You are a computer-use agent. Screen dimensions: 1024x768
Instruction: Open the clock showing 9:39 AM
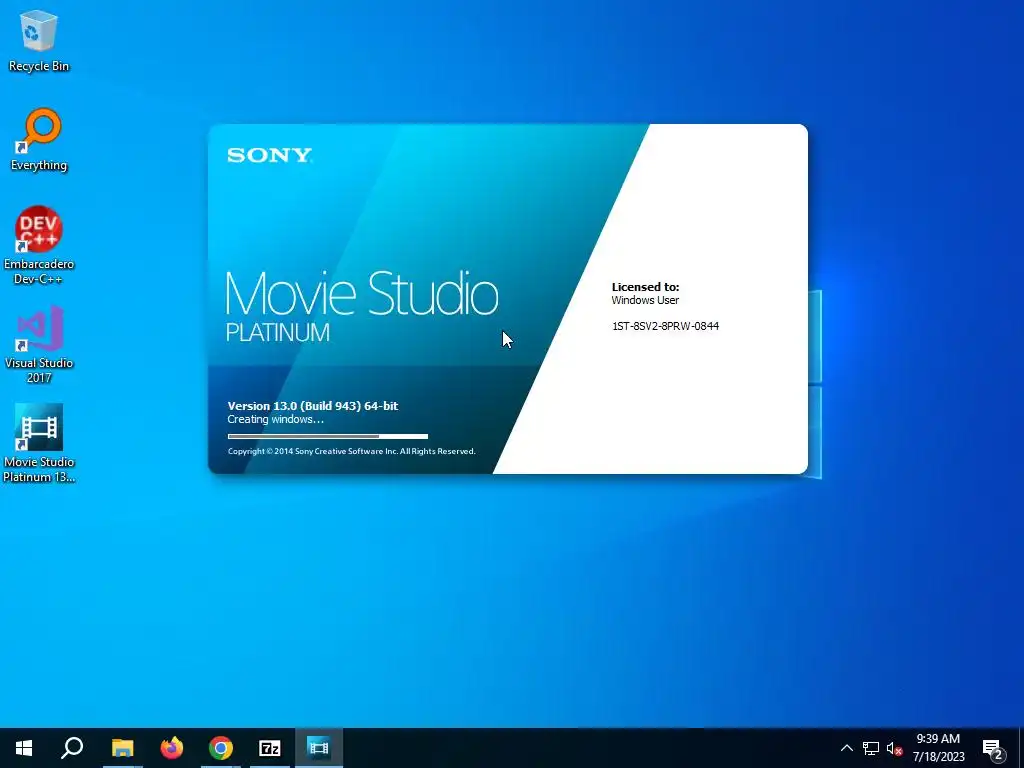(938, 748)
